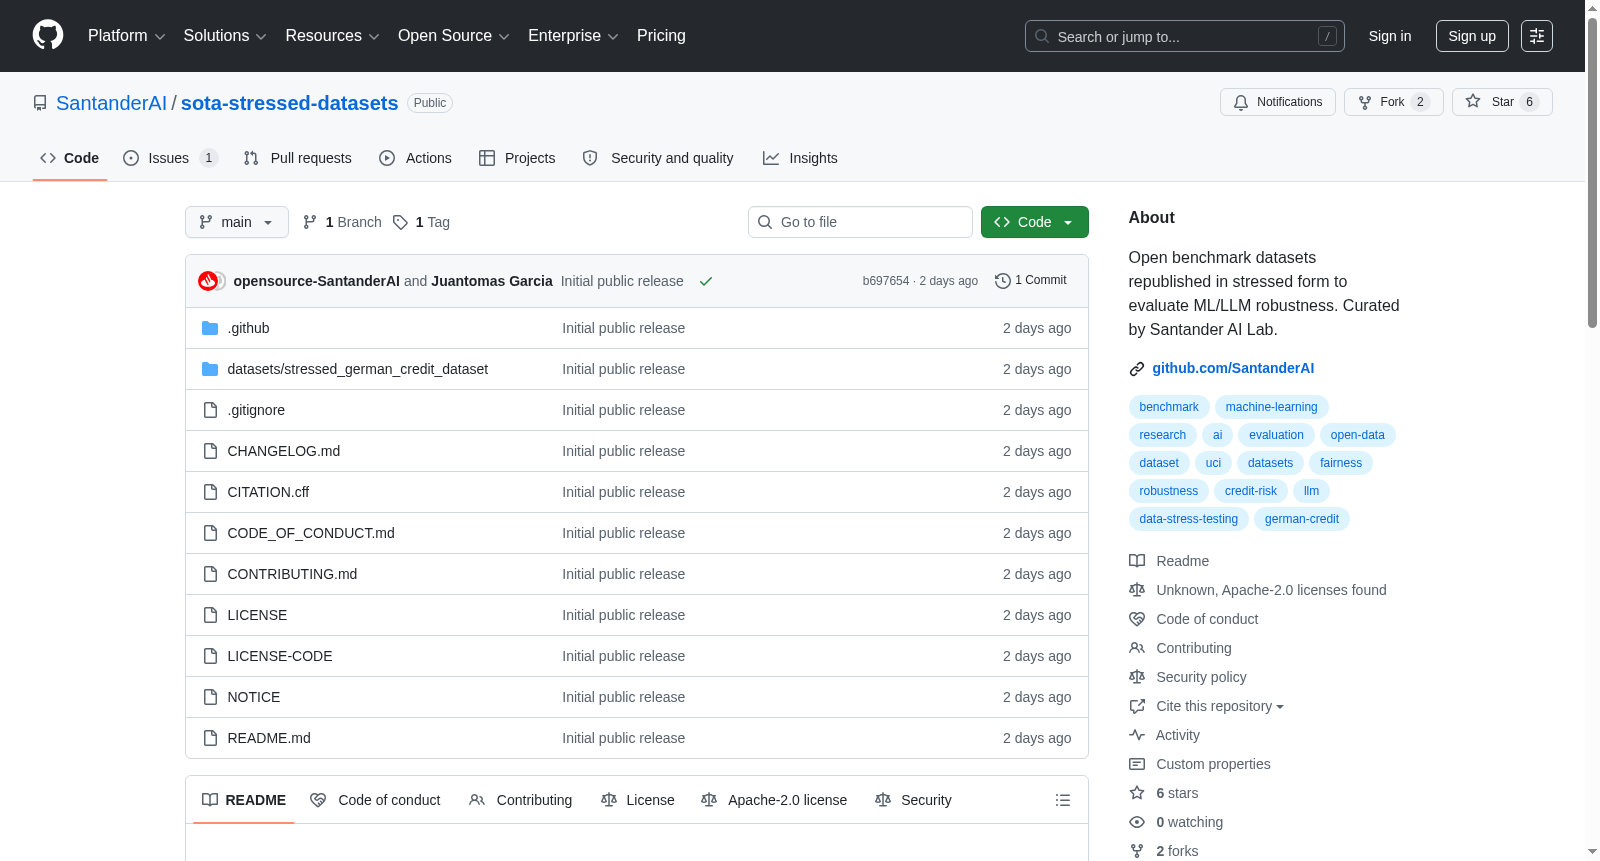Click the .gitignore file icon
The width and height of the screenshot is (1600, 861).
(210, 410)
